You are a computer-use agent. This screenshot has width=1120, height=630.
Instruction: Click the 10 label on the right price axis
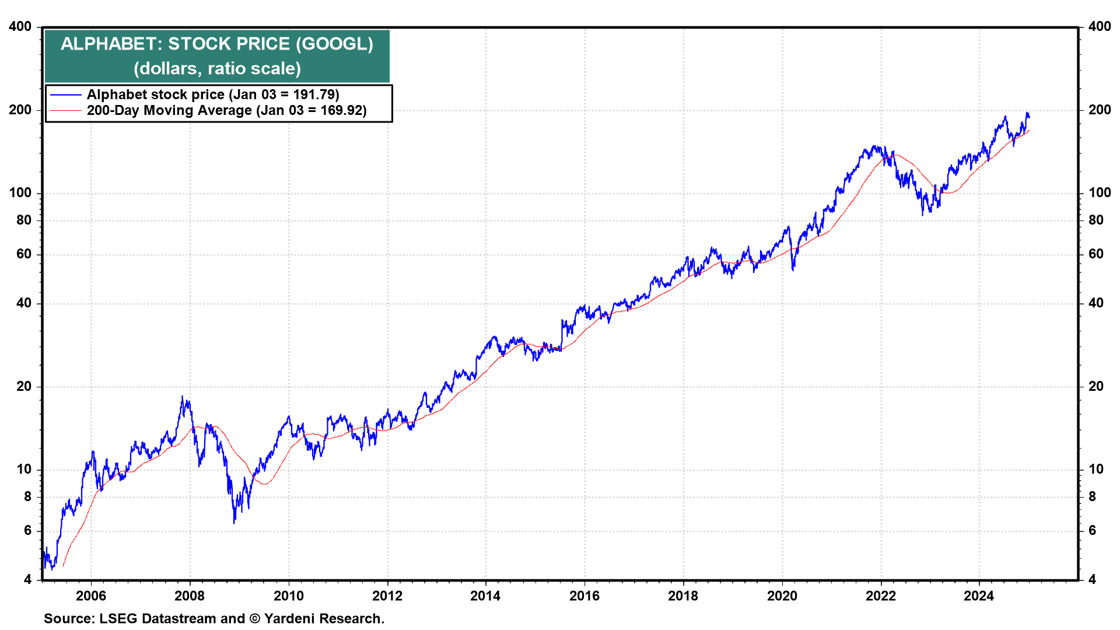point(1096,469)
